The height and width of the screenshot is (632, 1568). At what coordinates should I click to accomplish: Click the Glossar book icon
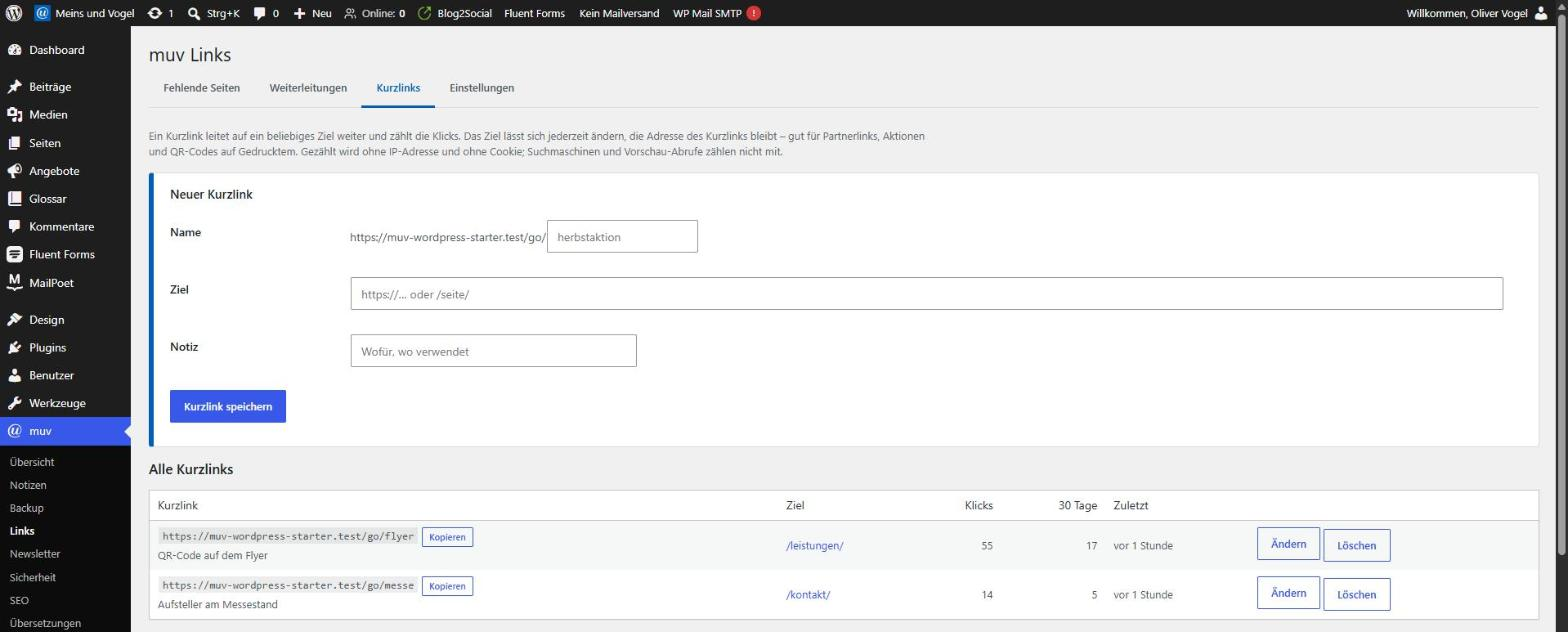(x=14, y=199)
